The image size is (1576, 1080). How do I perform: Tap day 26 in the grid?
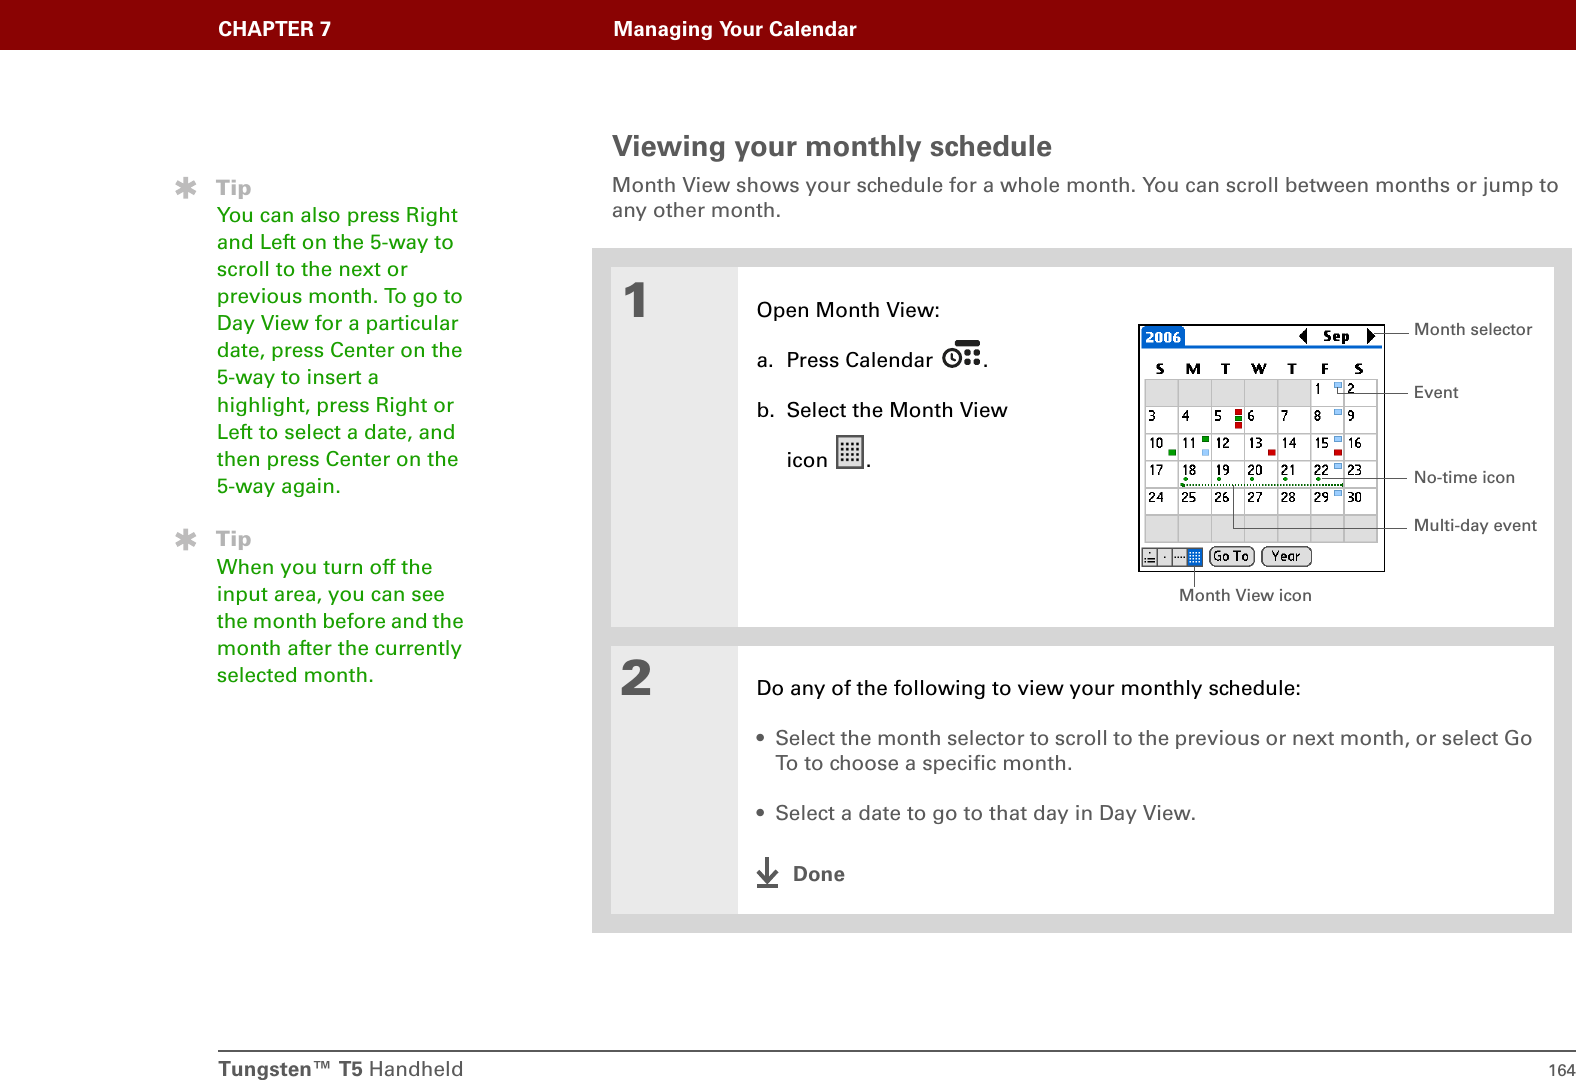[1228, 501]
